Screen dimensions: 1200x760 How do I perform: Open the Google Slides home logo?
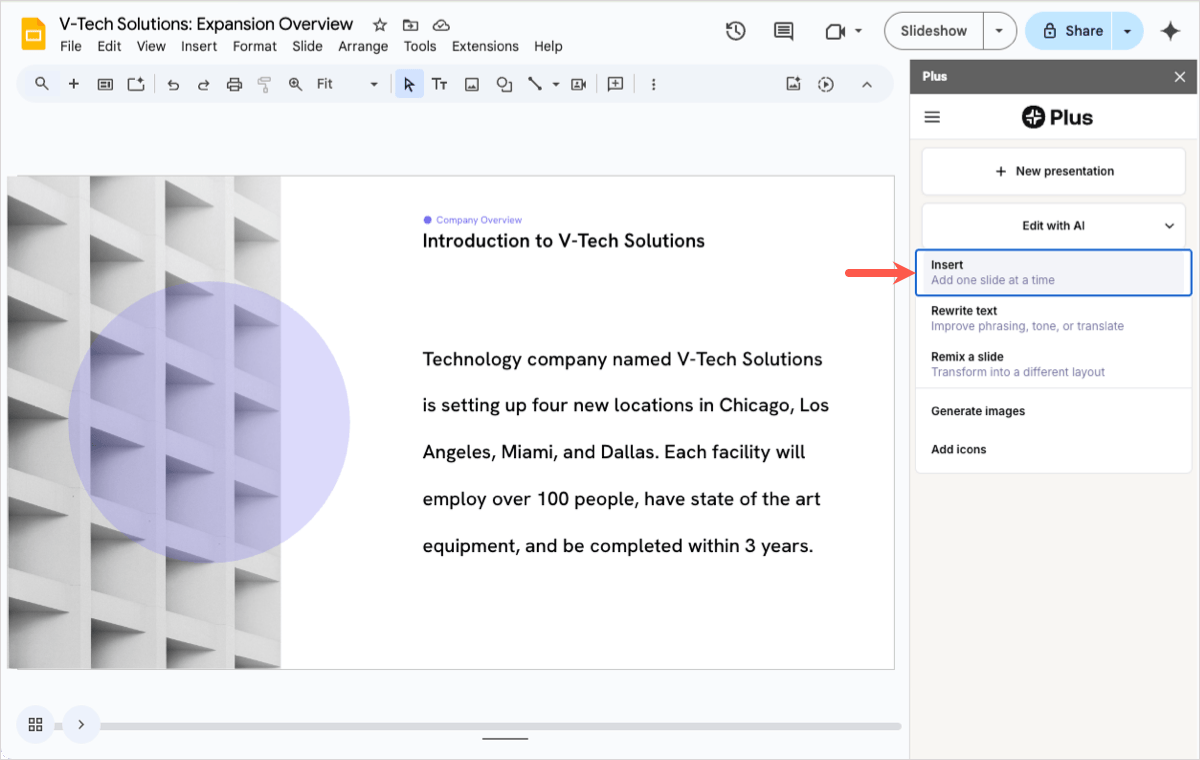[33, 34]
